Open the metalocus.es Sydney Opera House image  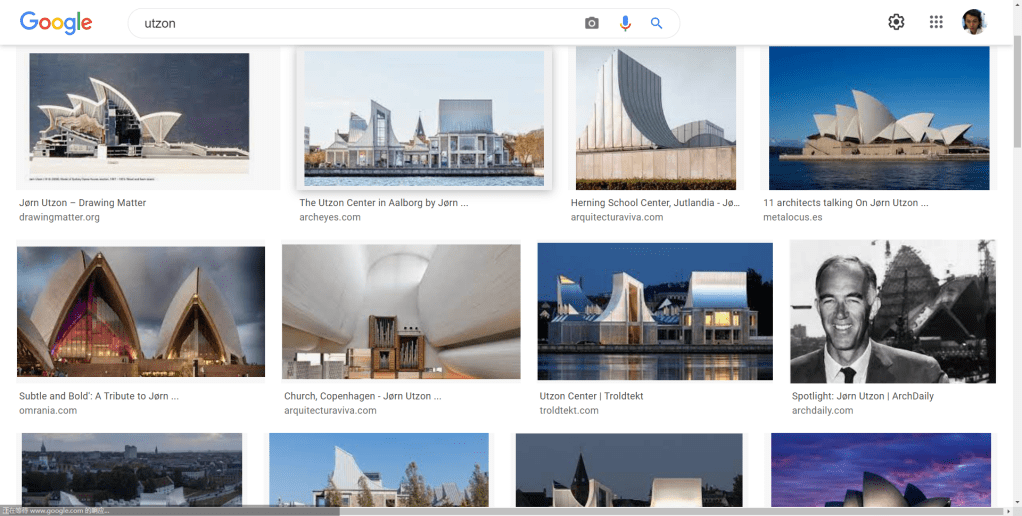879,117
